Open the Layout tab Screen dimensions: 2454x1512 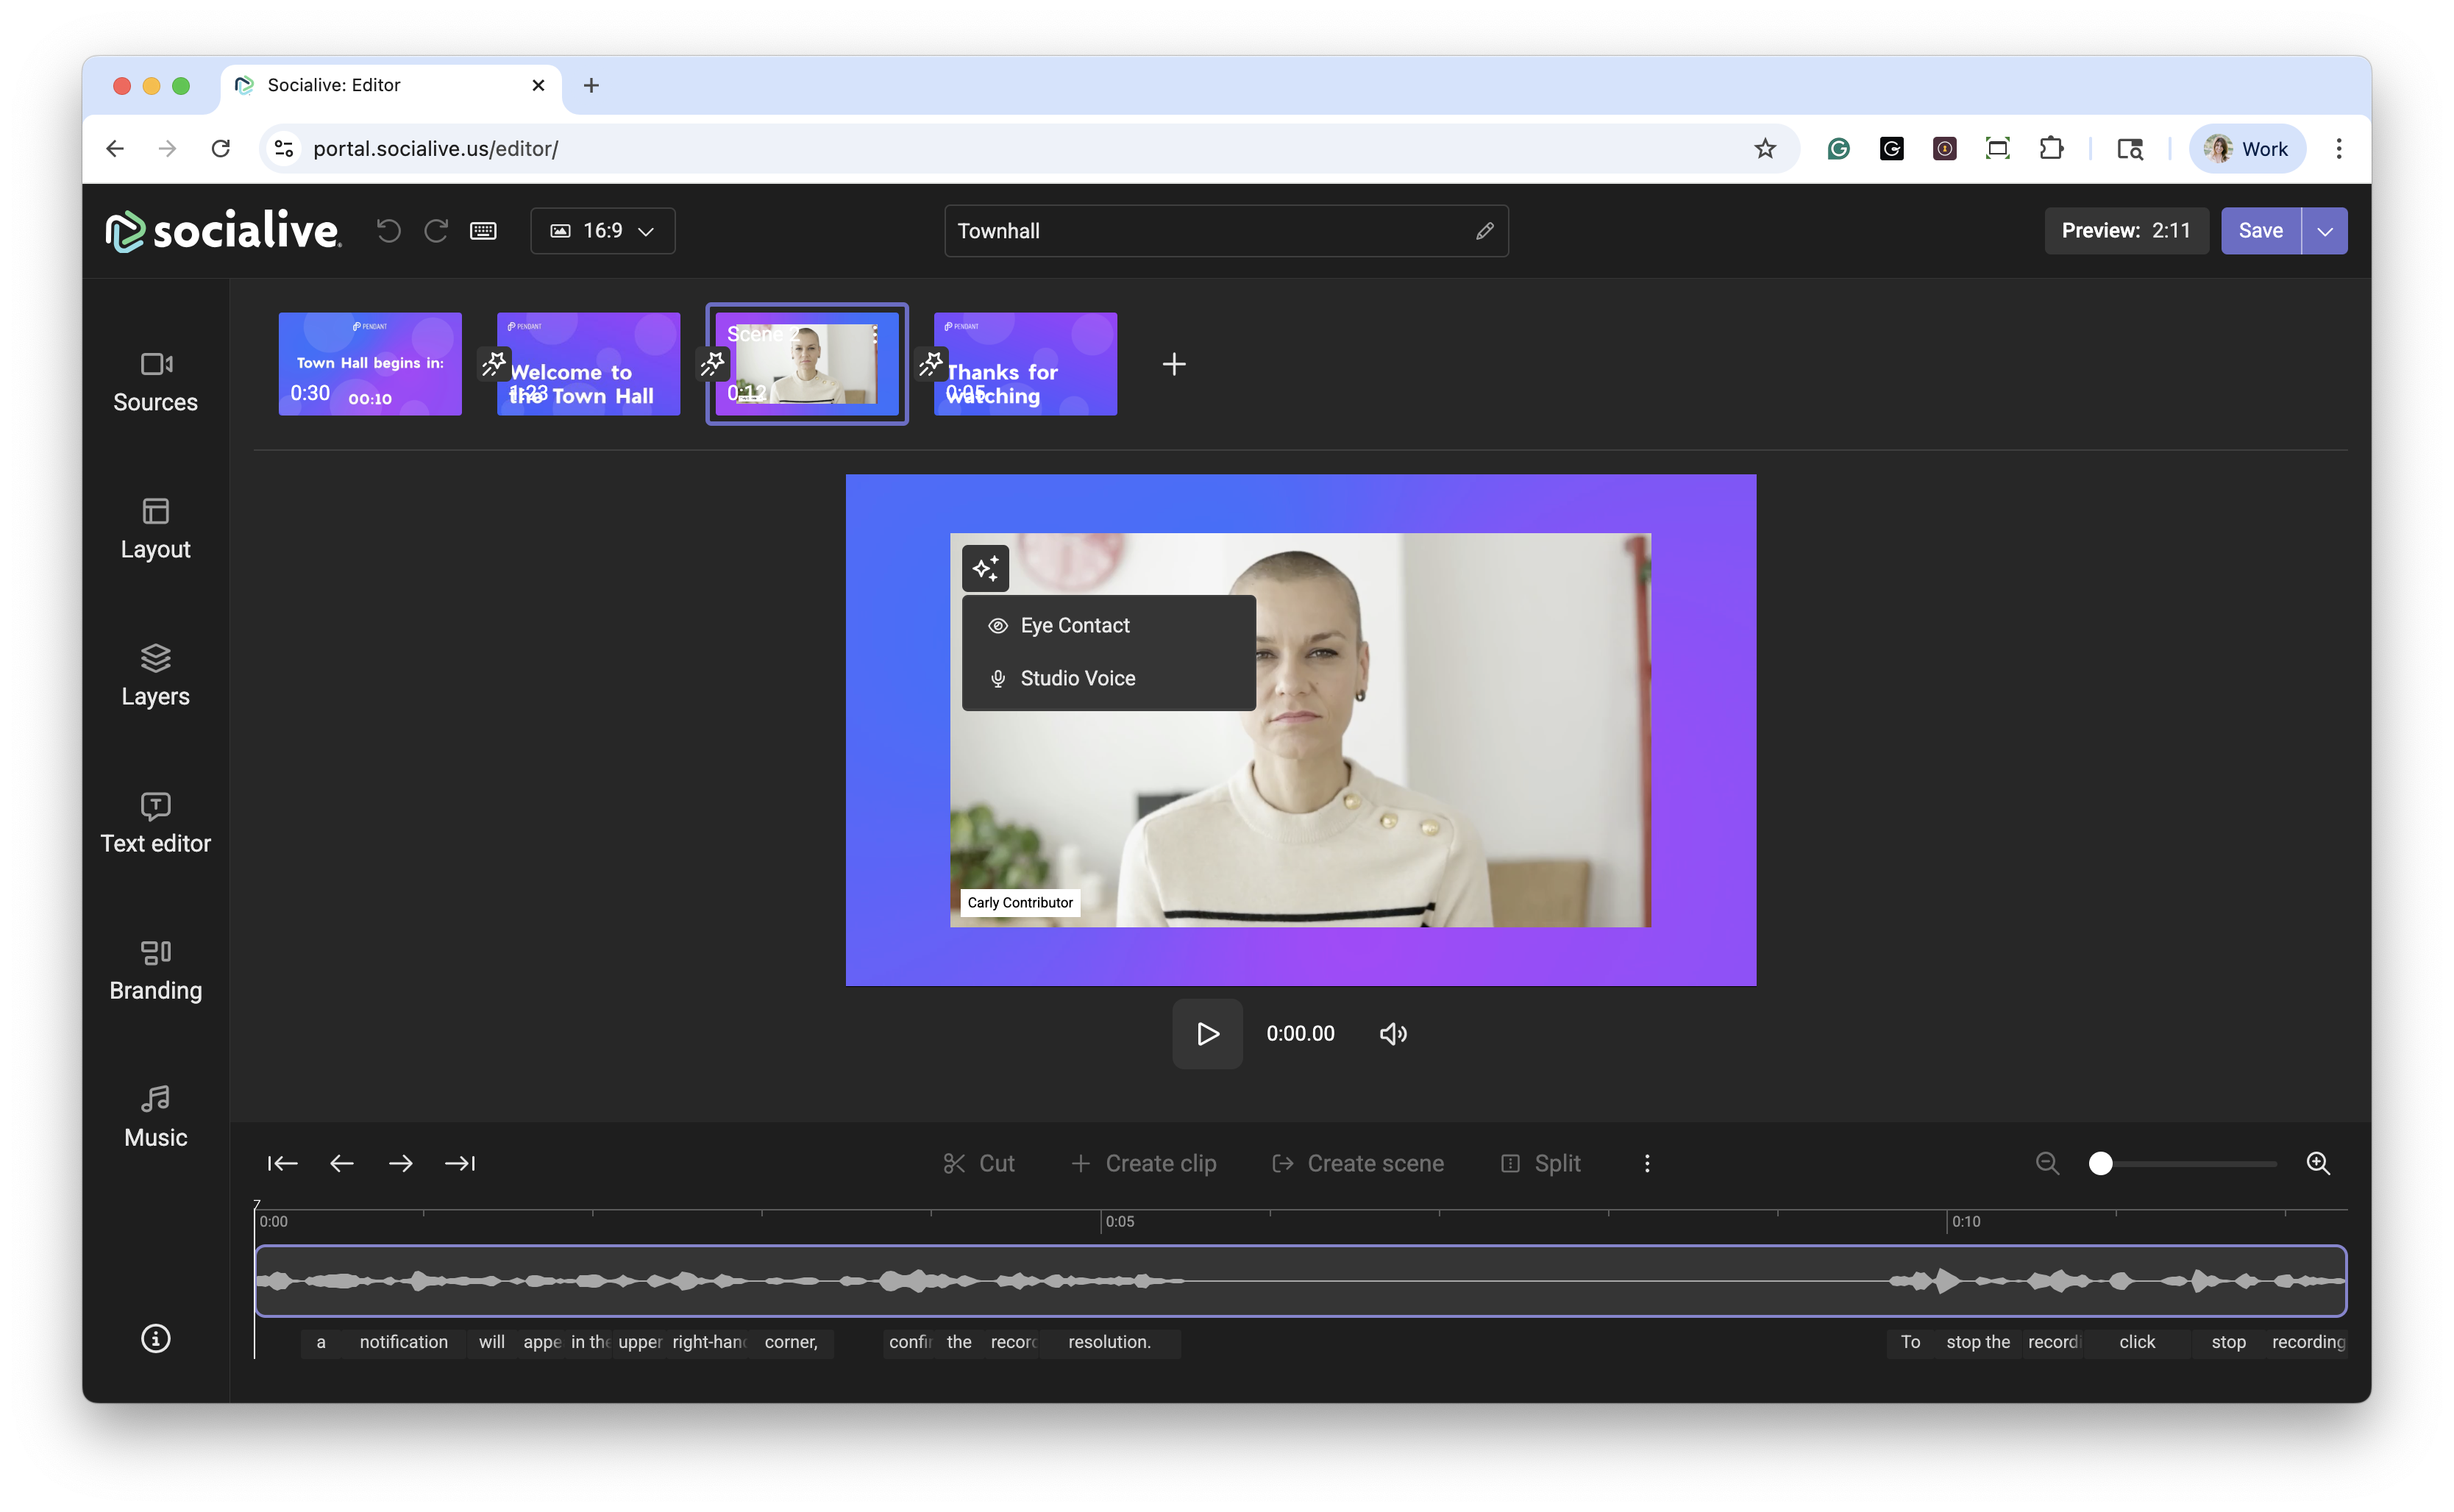(155, 528)
